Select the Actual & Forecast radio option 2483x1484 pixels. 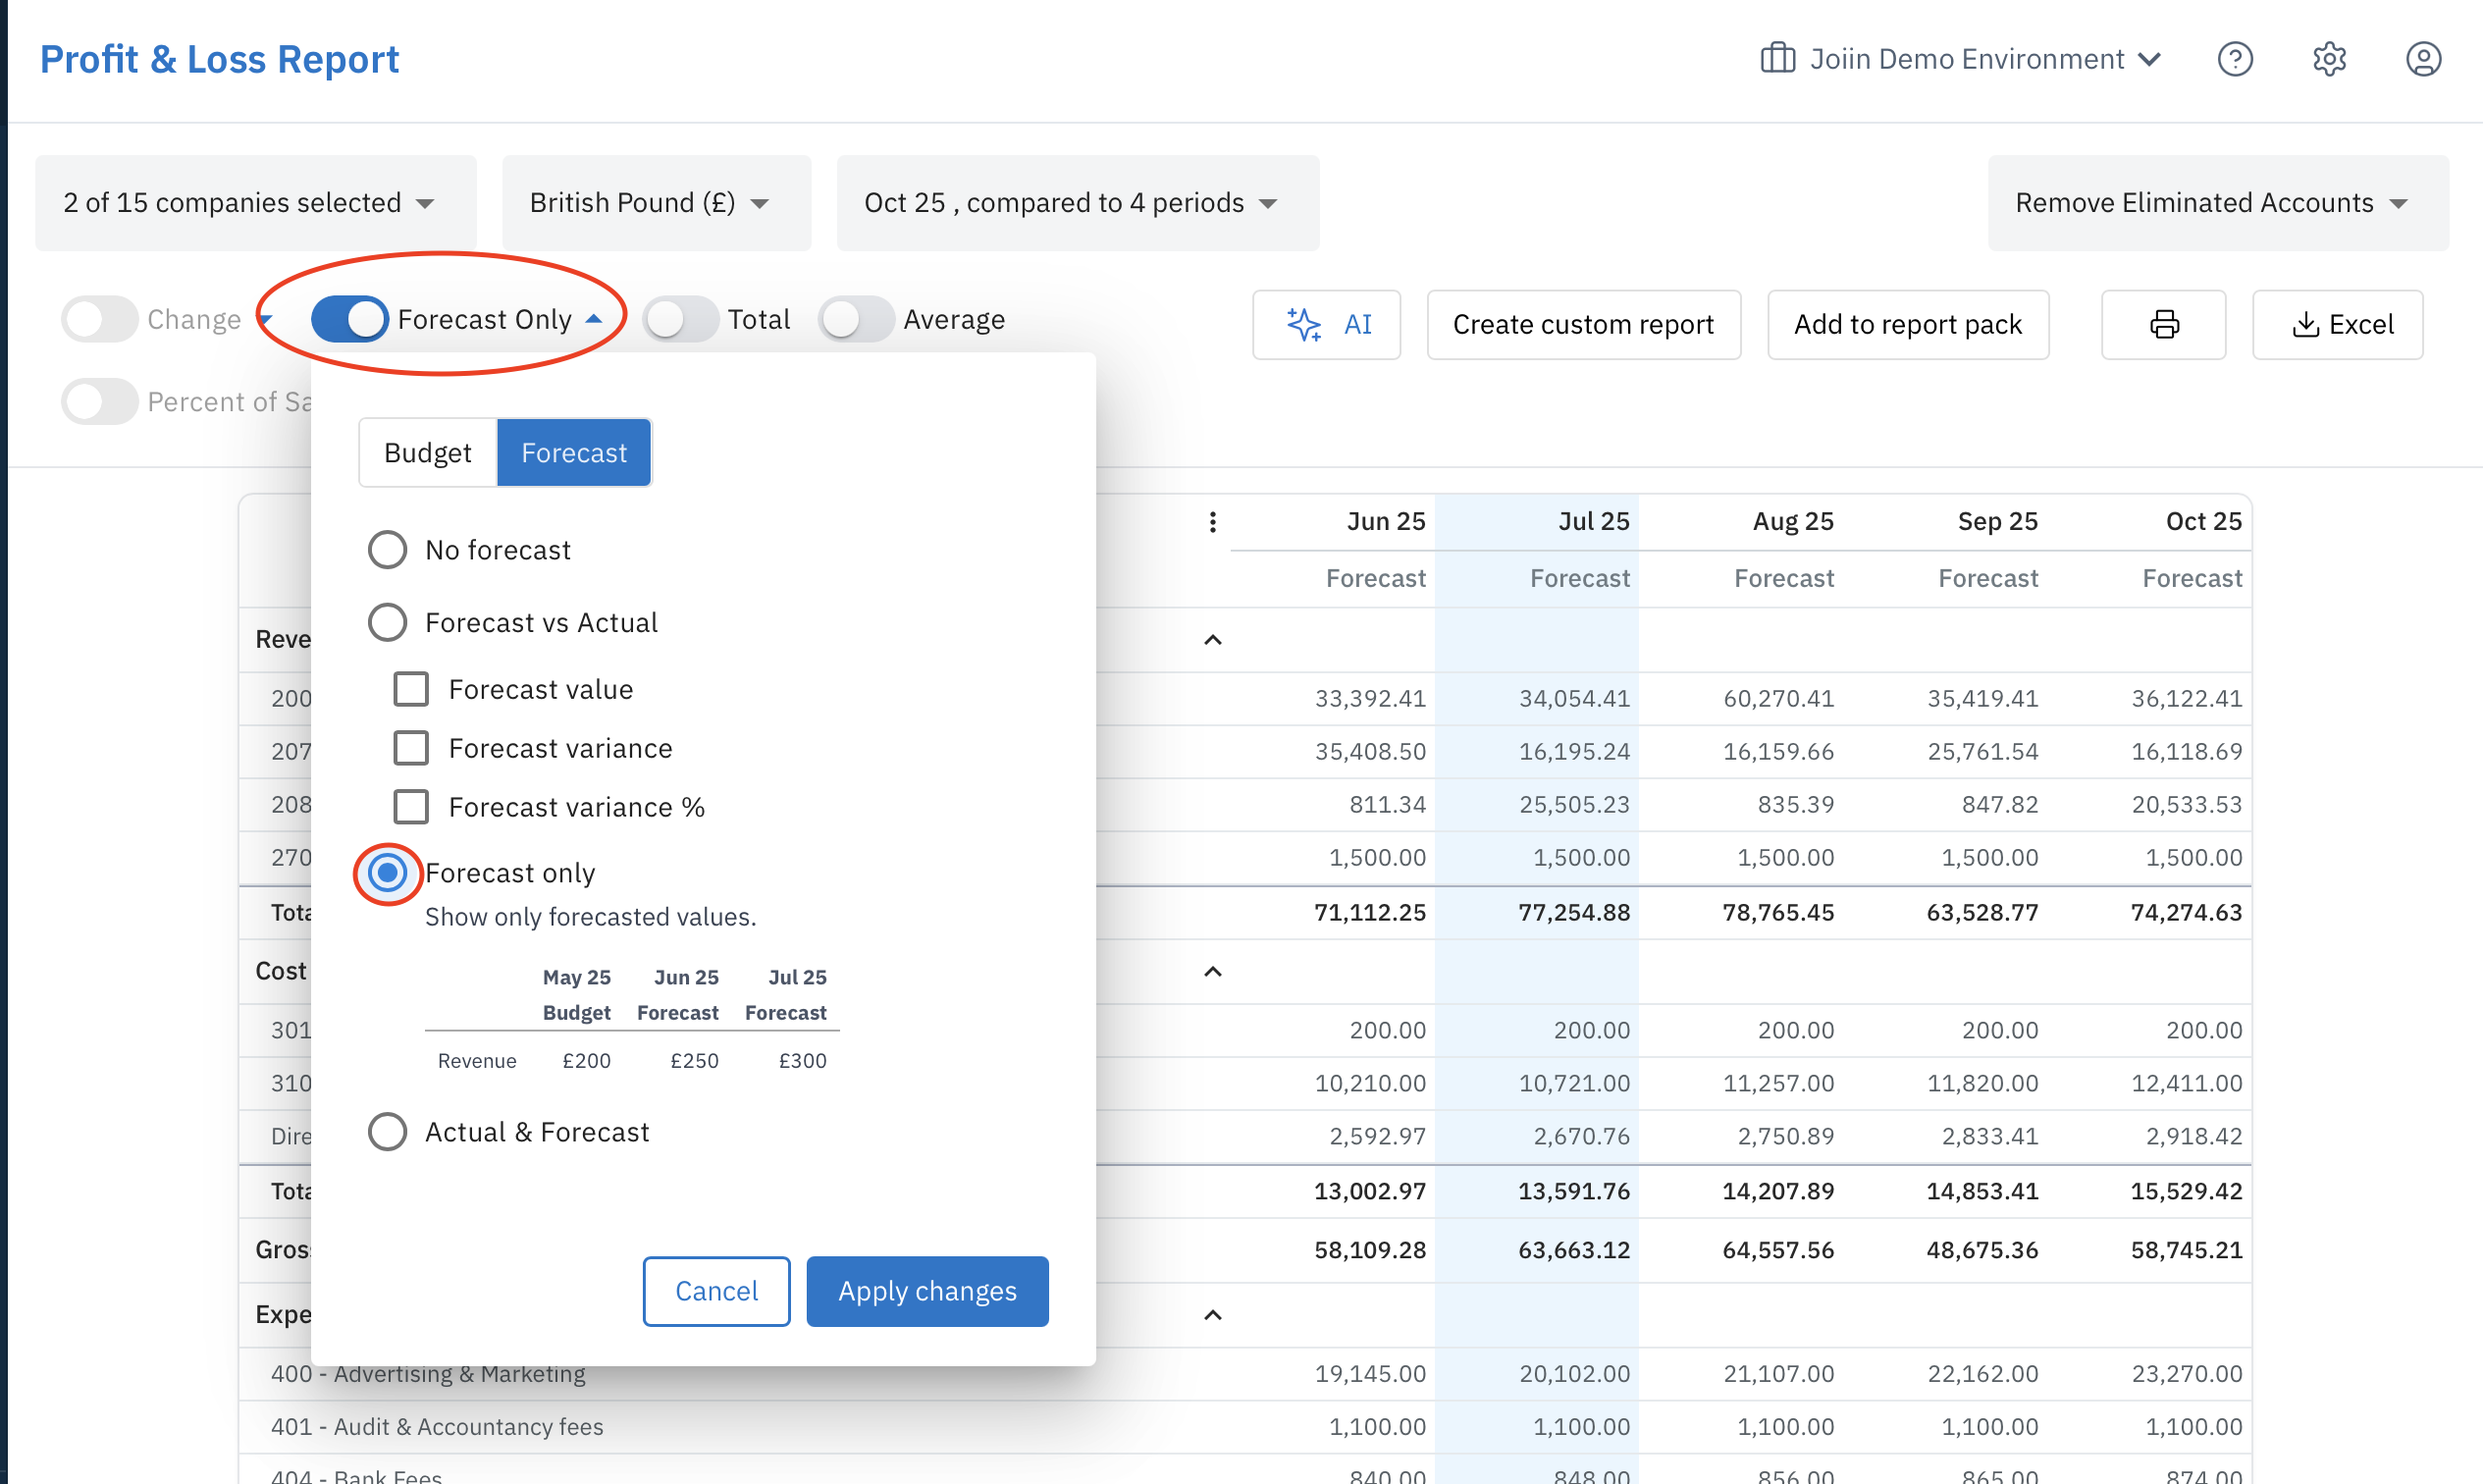click(x=387, y=1132)
